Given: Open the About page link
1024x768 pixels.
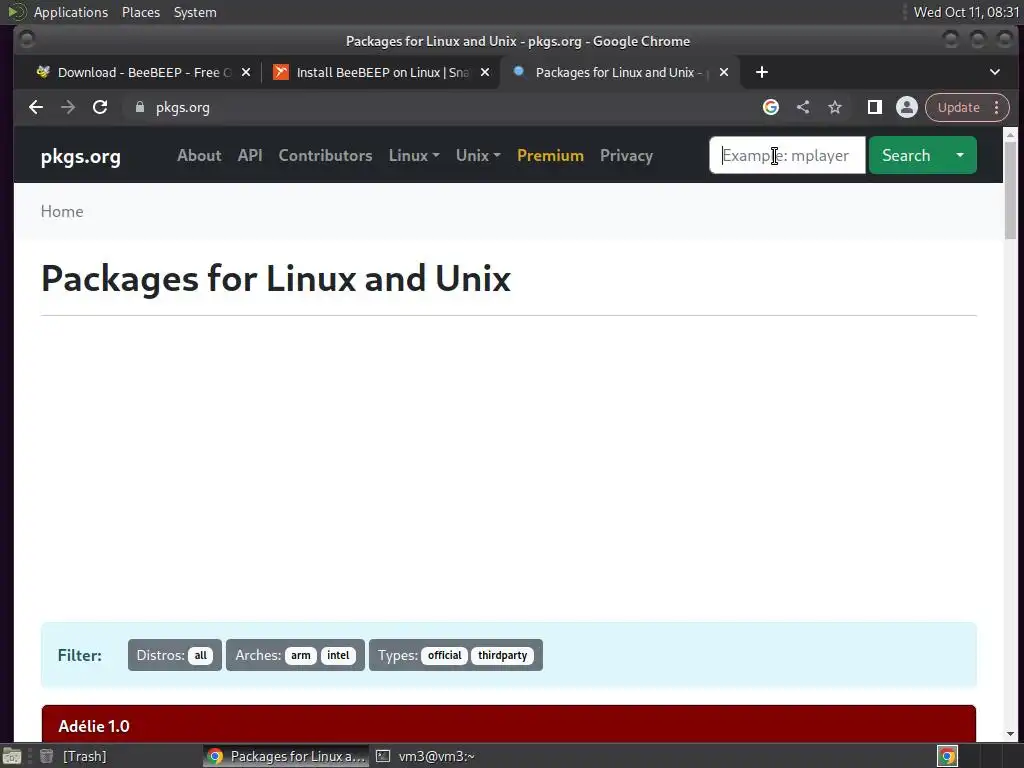Looking at the screenshot, I should (199, 155).
